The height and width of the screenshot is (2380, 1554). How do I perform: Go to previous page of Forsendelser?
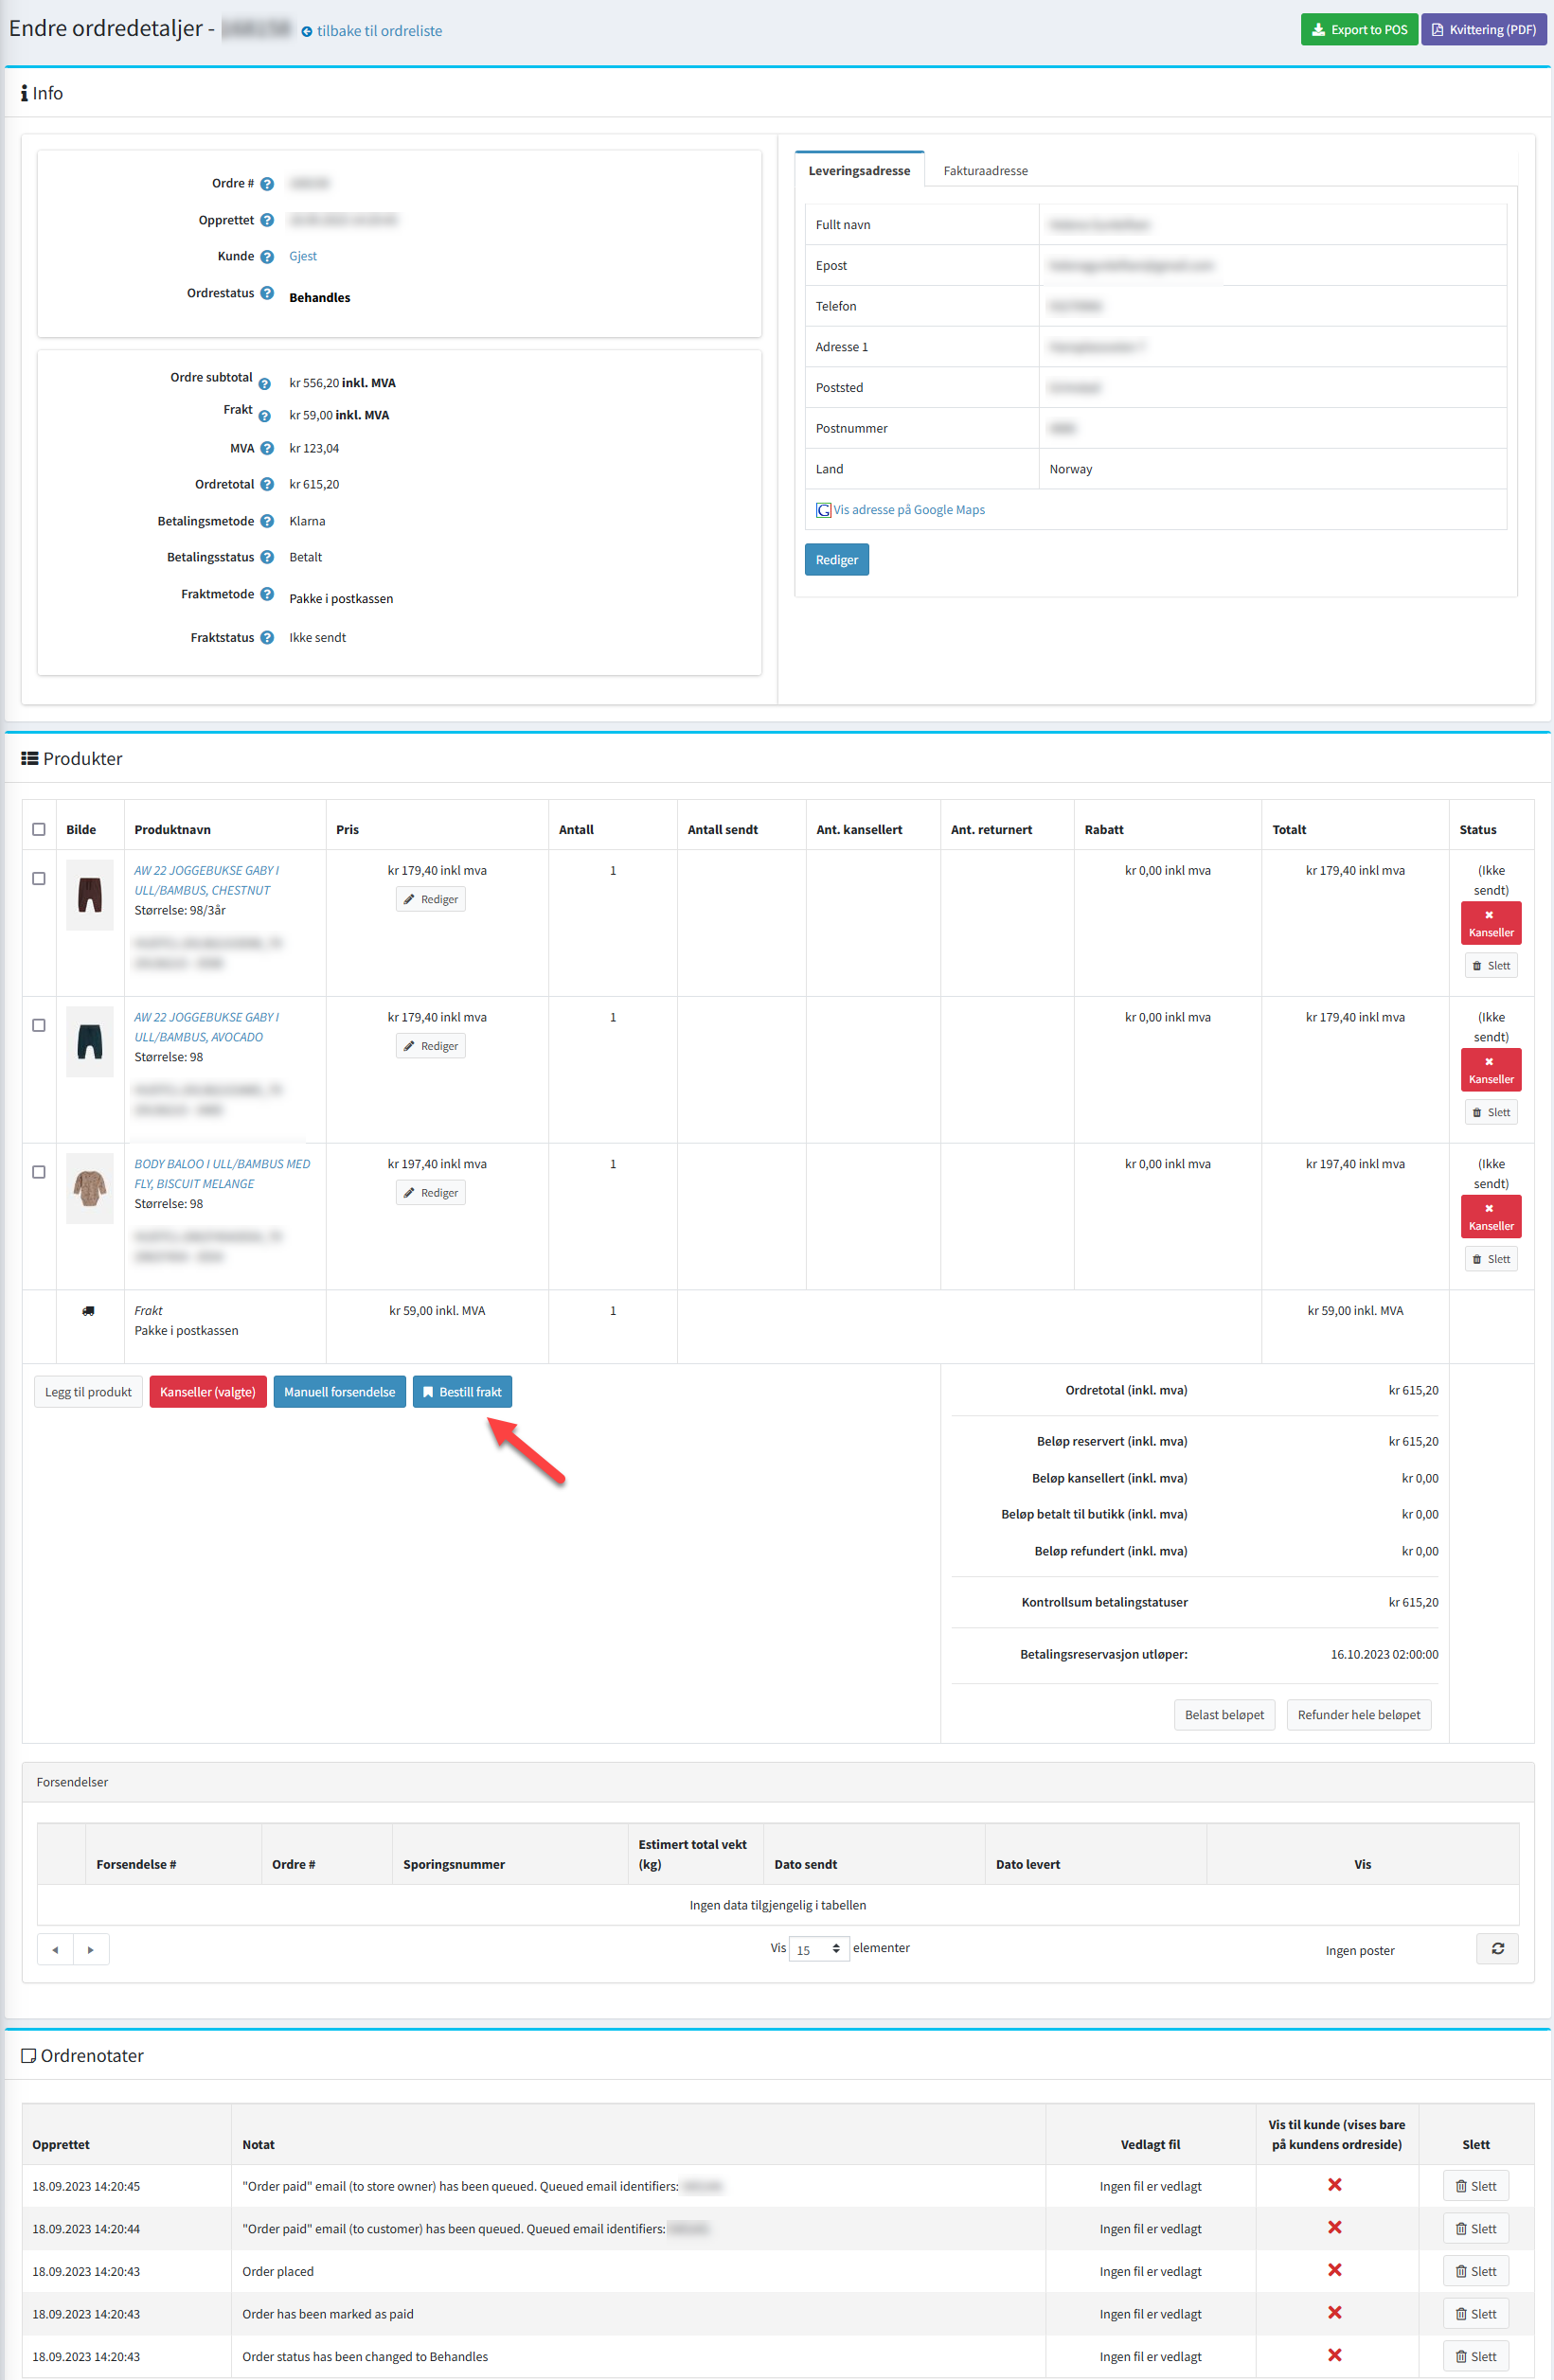pyautogui.click(x=55, y=1949)
